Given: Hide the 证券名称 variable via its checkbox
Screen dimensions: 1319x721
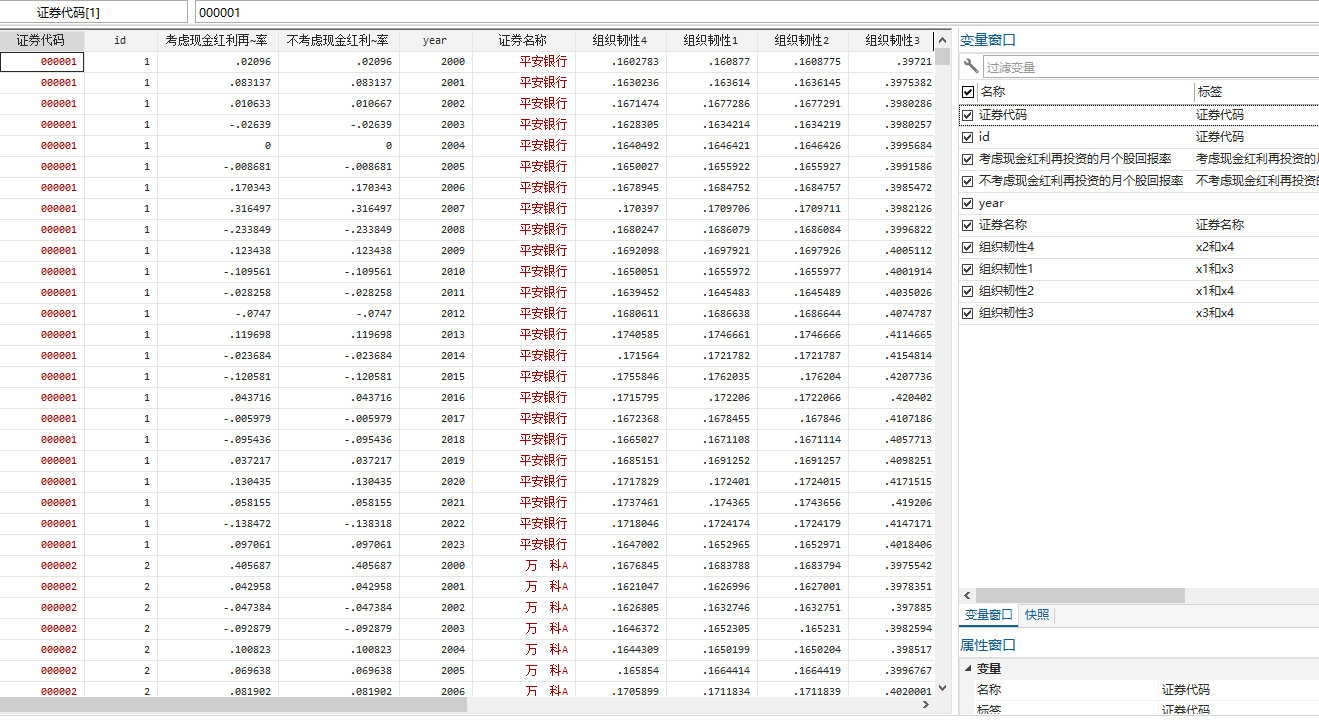Looking at the screenshot, I should click(967, 225).
